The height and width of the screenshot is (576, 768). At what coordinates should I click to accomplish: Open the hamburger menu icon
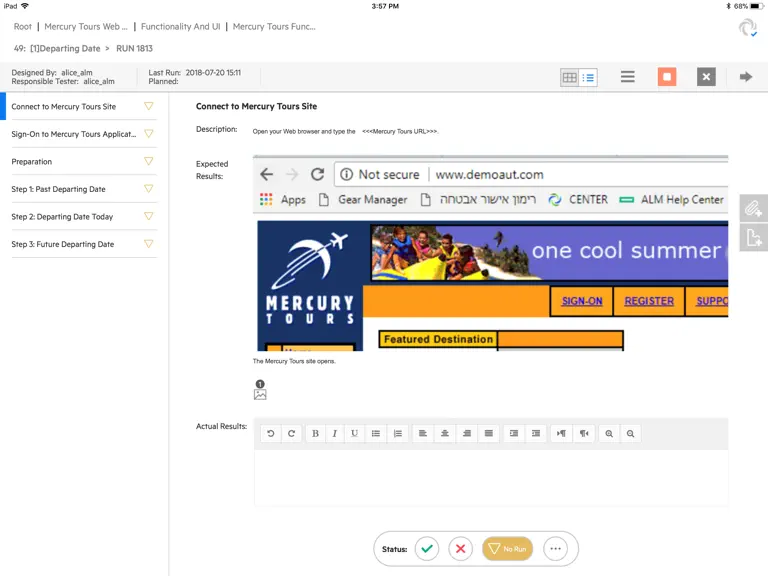pos(627,77)
